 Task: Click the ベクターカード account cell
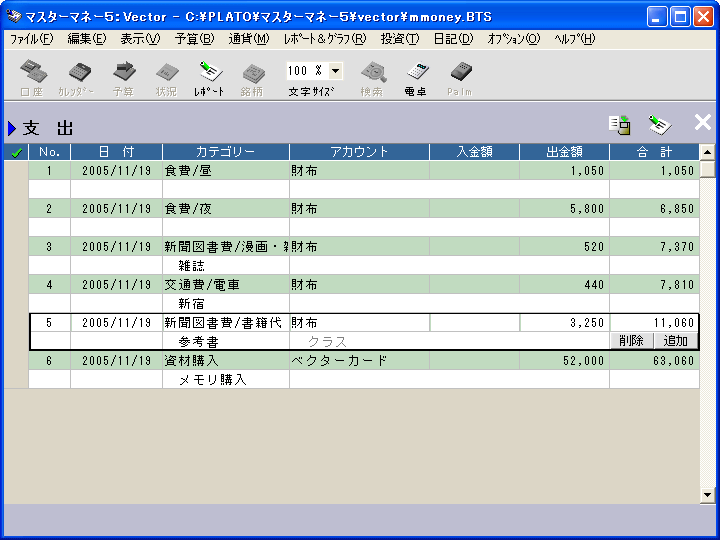359,360
